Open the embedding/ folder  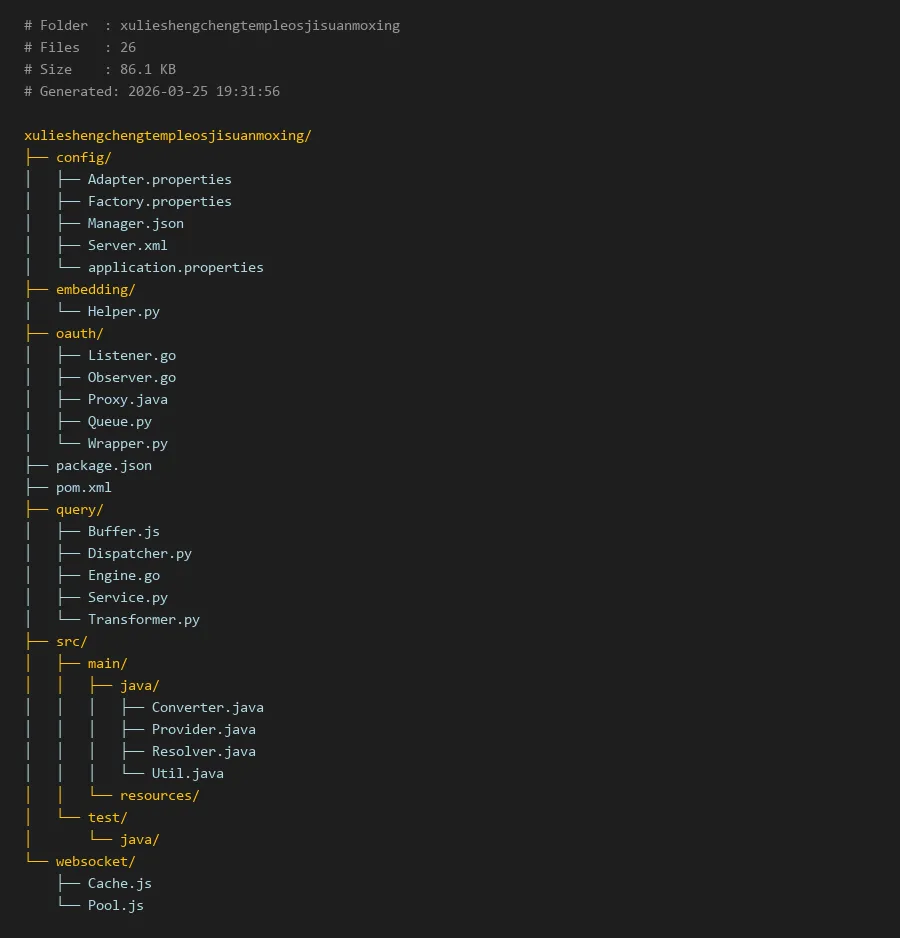[x=95, y=289]
